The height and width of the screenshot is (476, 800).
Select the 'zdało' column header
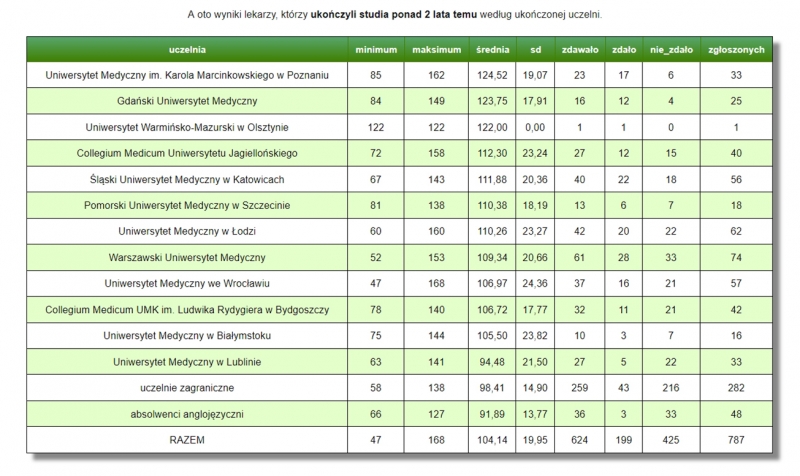(623, 49)
